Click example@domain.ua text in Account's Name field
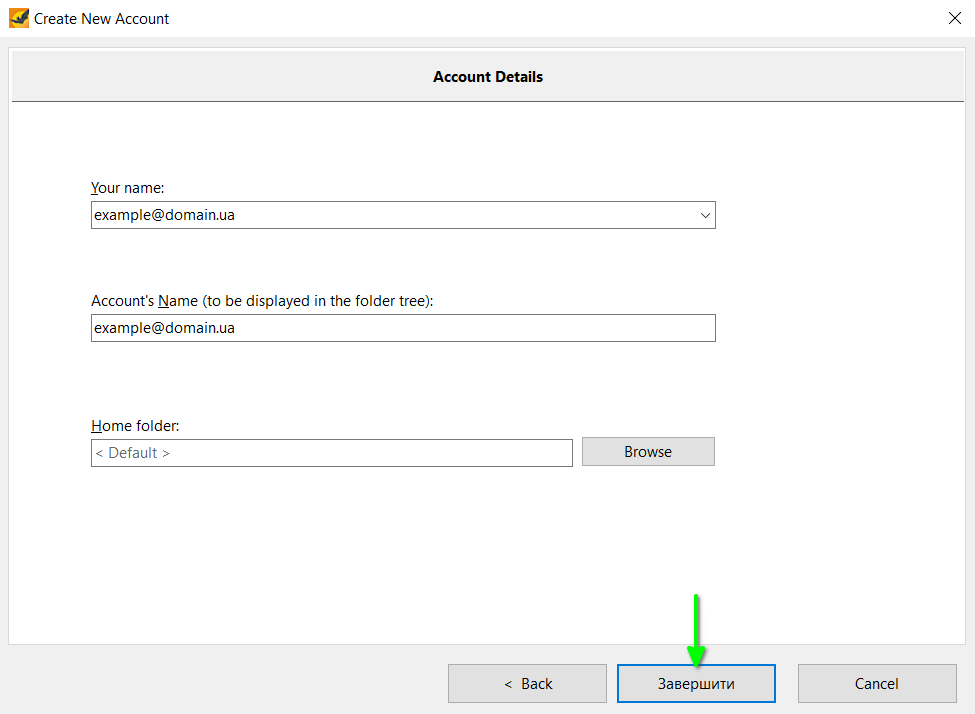 click(x=165, y=328)
